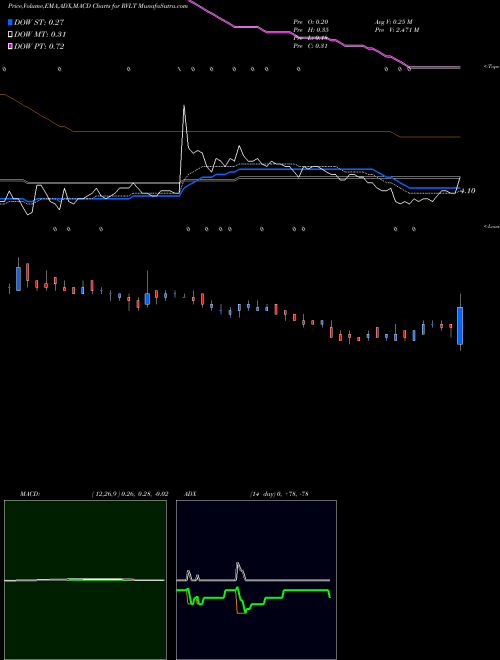This screenshot has height=660, width=500.
Task: Select the 'DOW MT: 0.31' legend label
Action: [40, 35]
